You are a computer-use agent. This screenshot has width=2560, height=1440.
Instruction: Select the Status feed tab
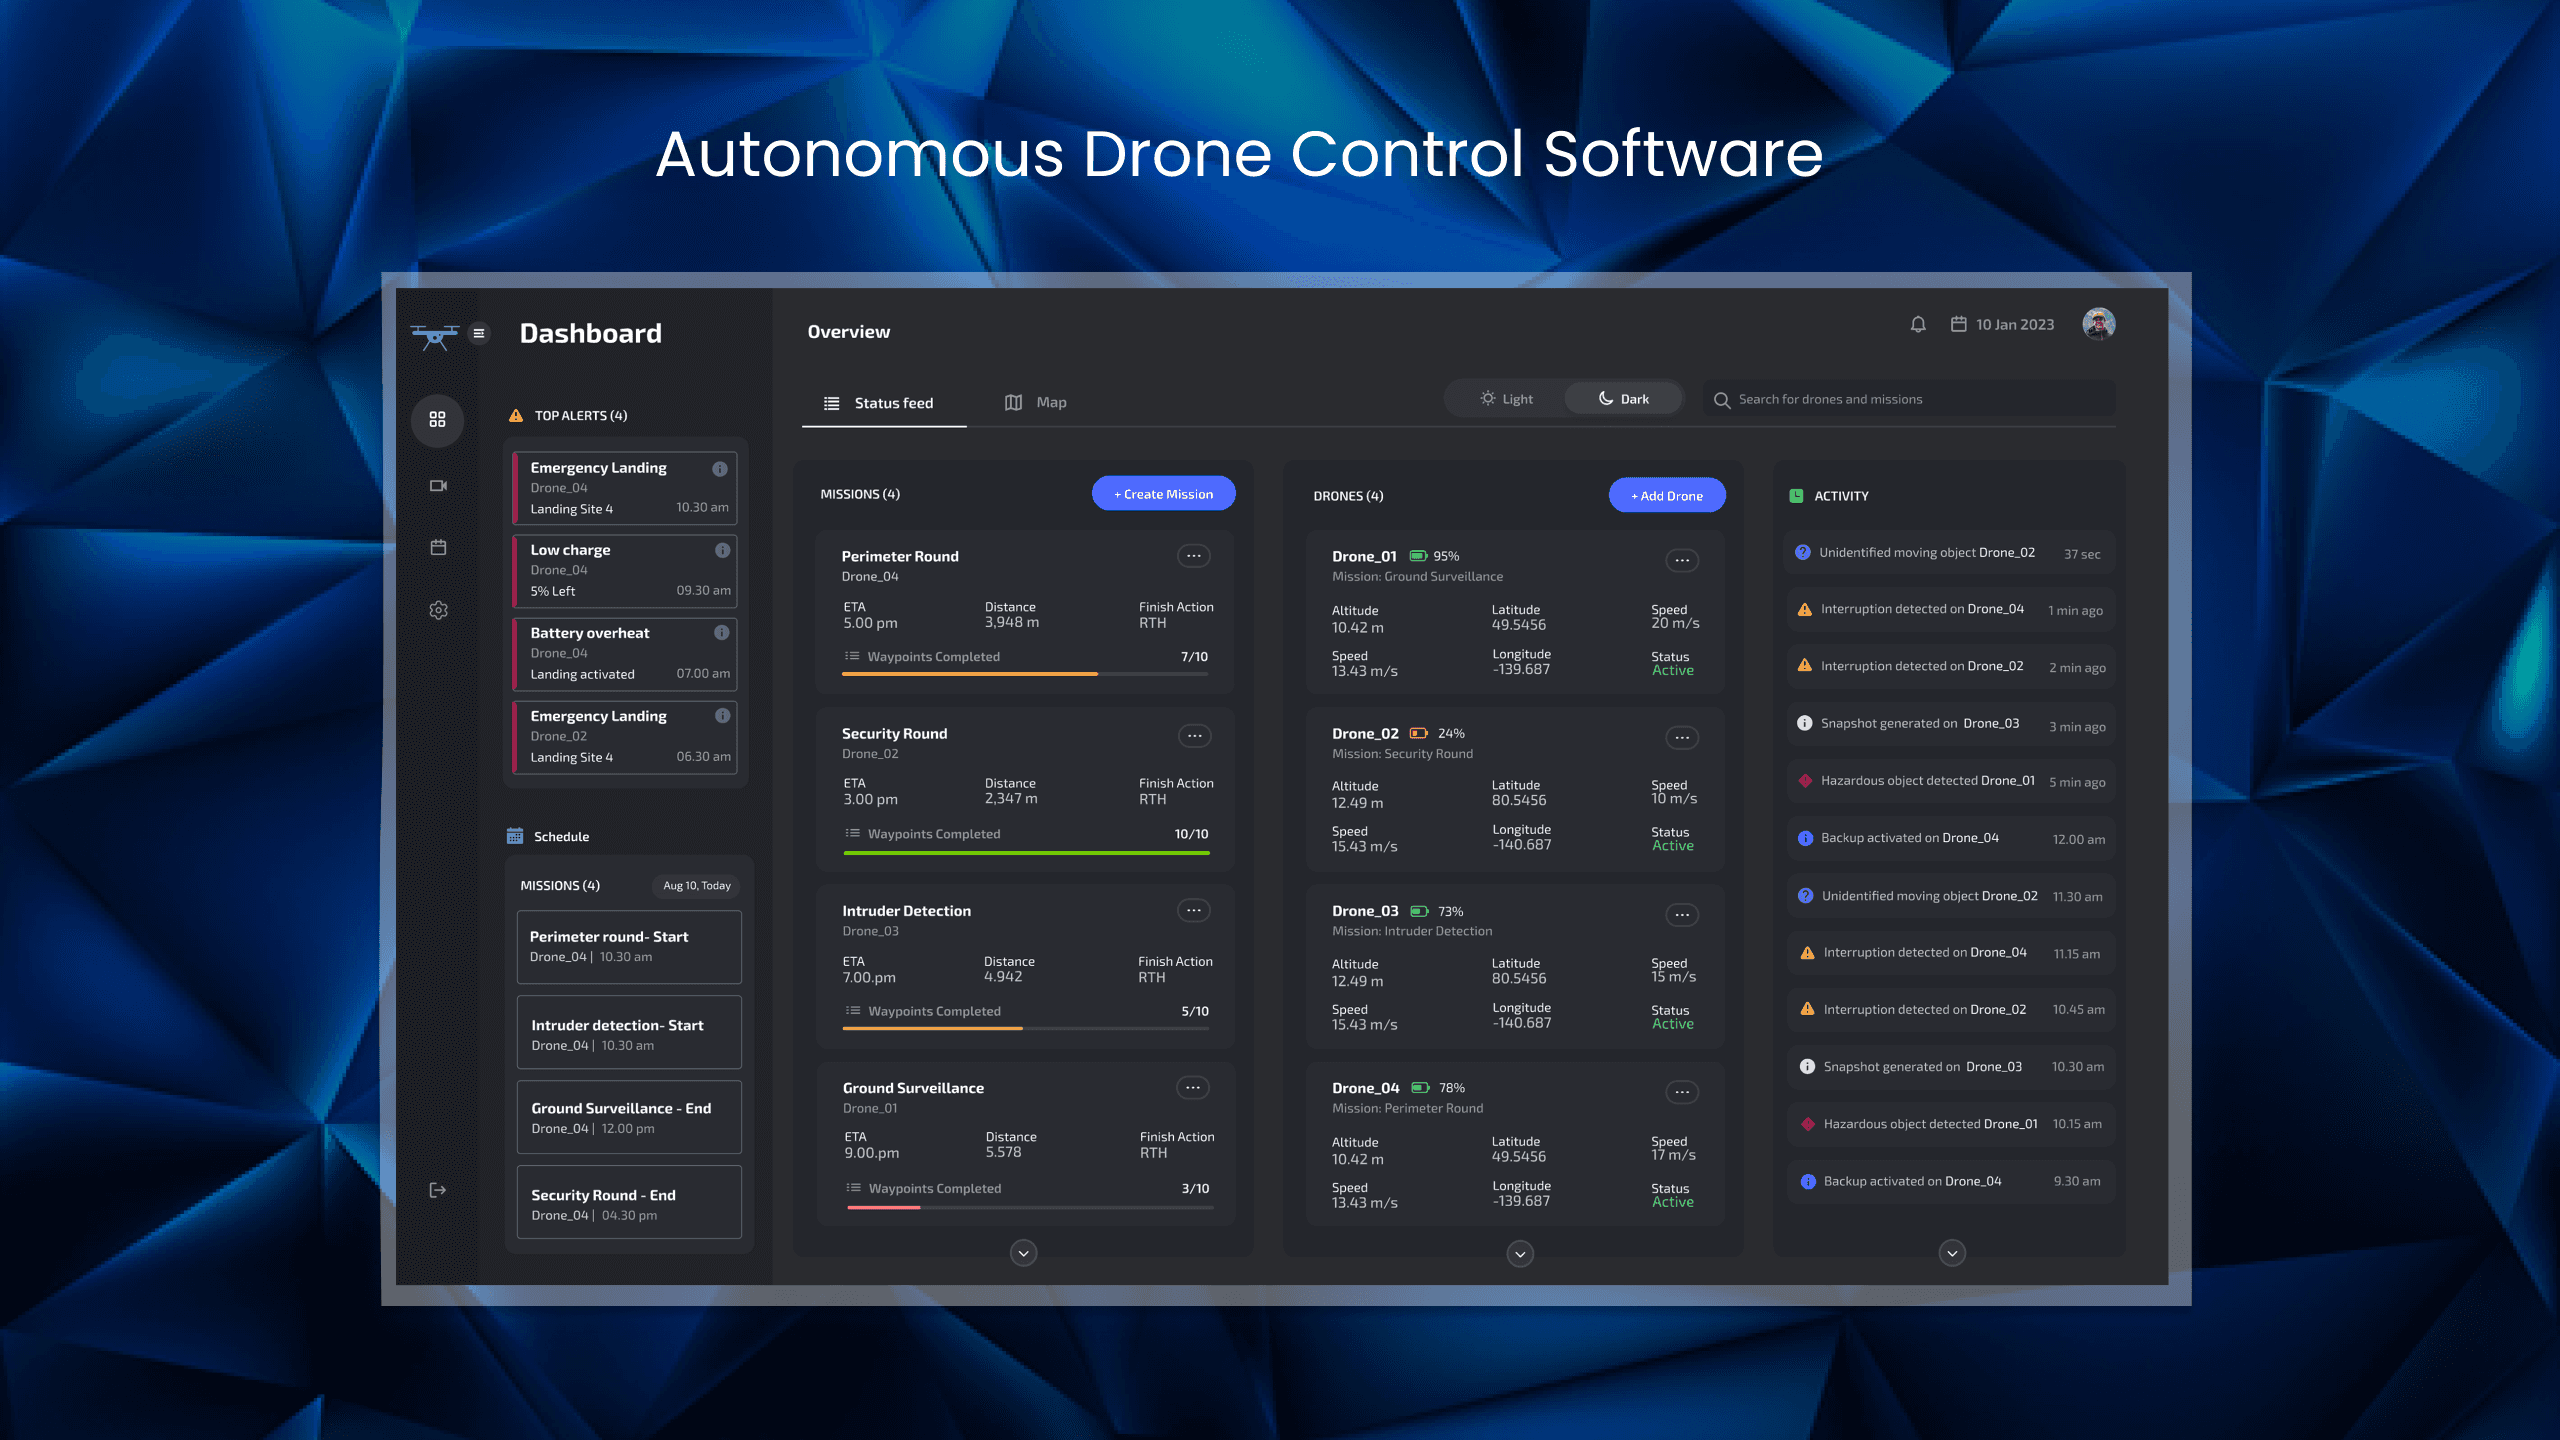(879, 403)
